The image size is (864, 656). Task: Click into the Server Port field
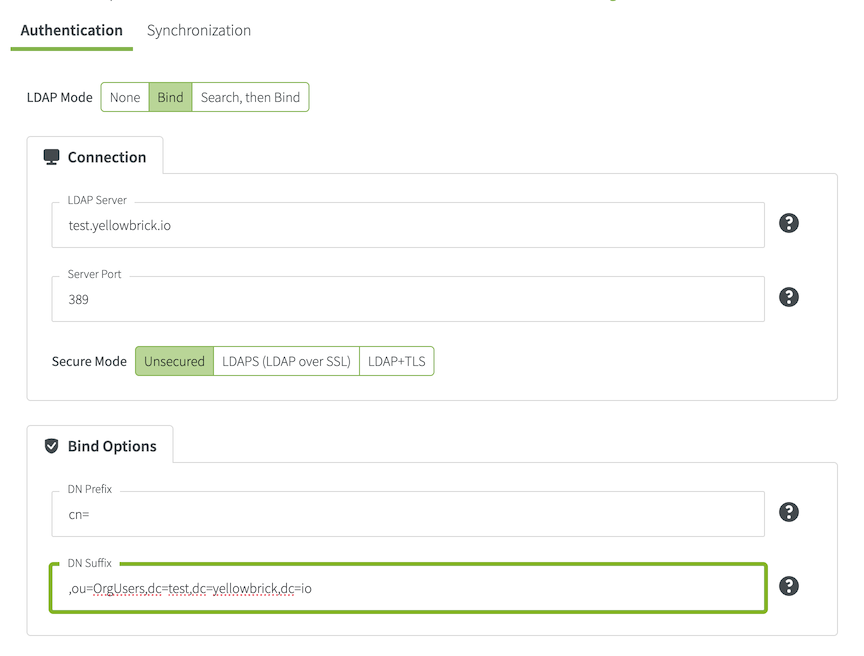[407, 299]
